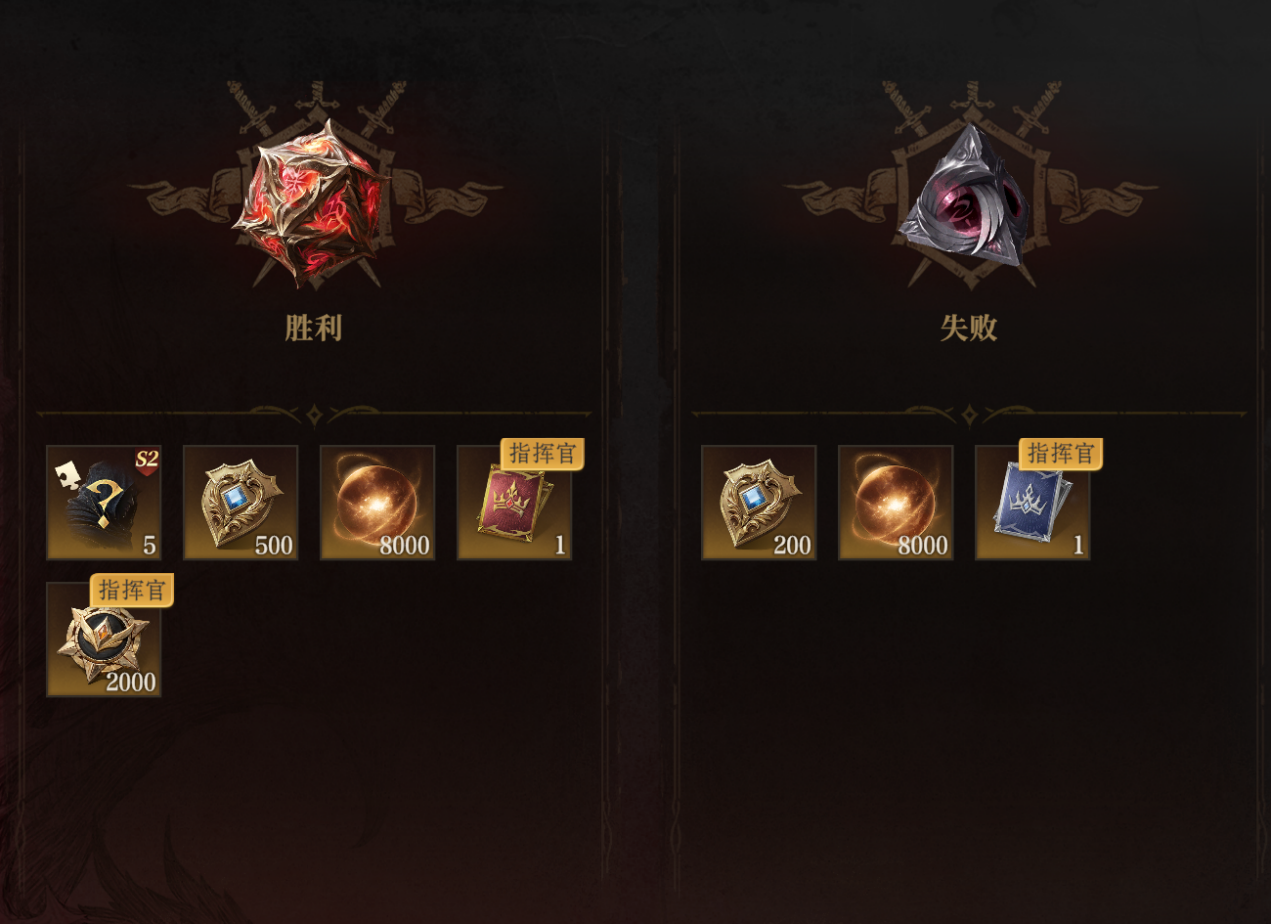Select the 2000 star medal reward
This screenshot has width=1271, height=924.
(x=104, y=640)
